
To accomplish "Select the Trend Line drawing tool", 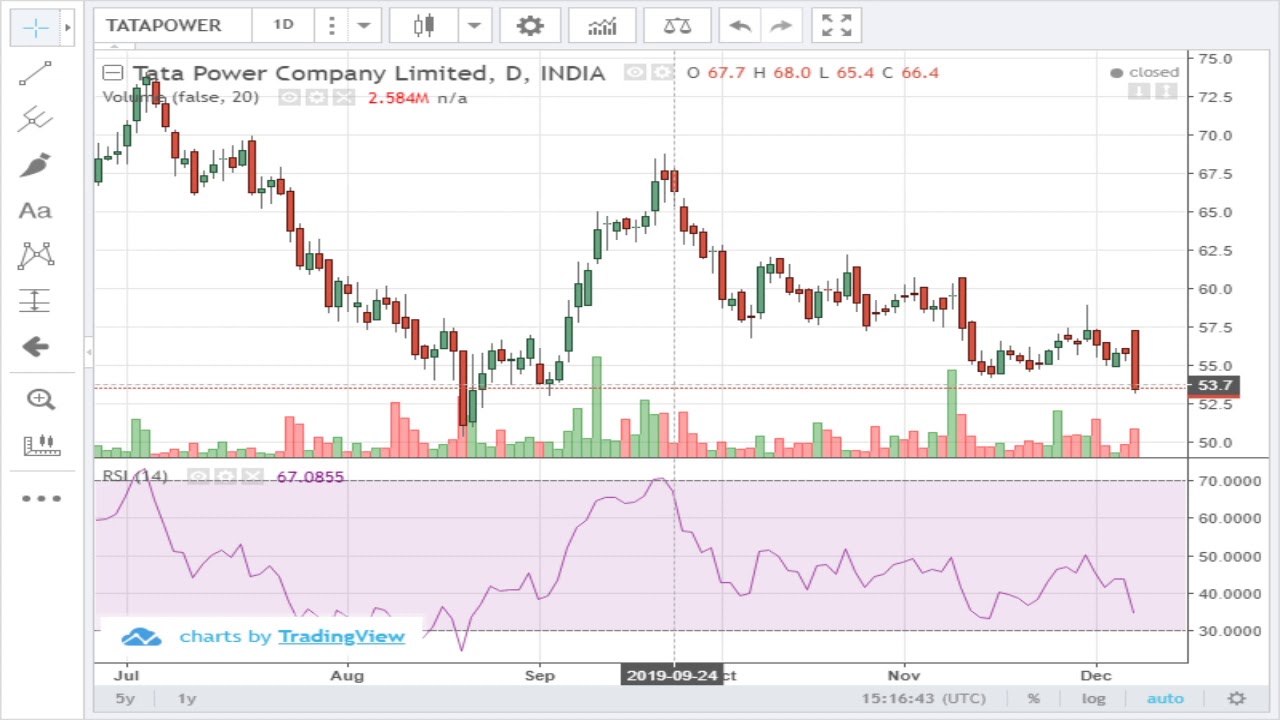I will tap(36, 74).
